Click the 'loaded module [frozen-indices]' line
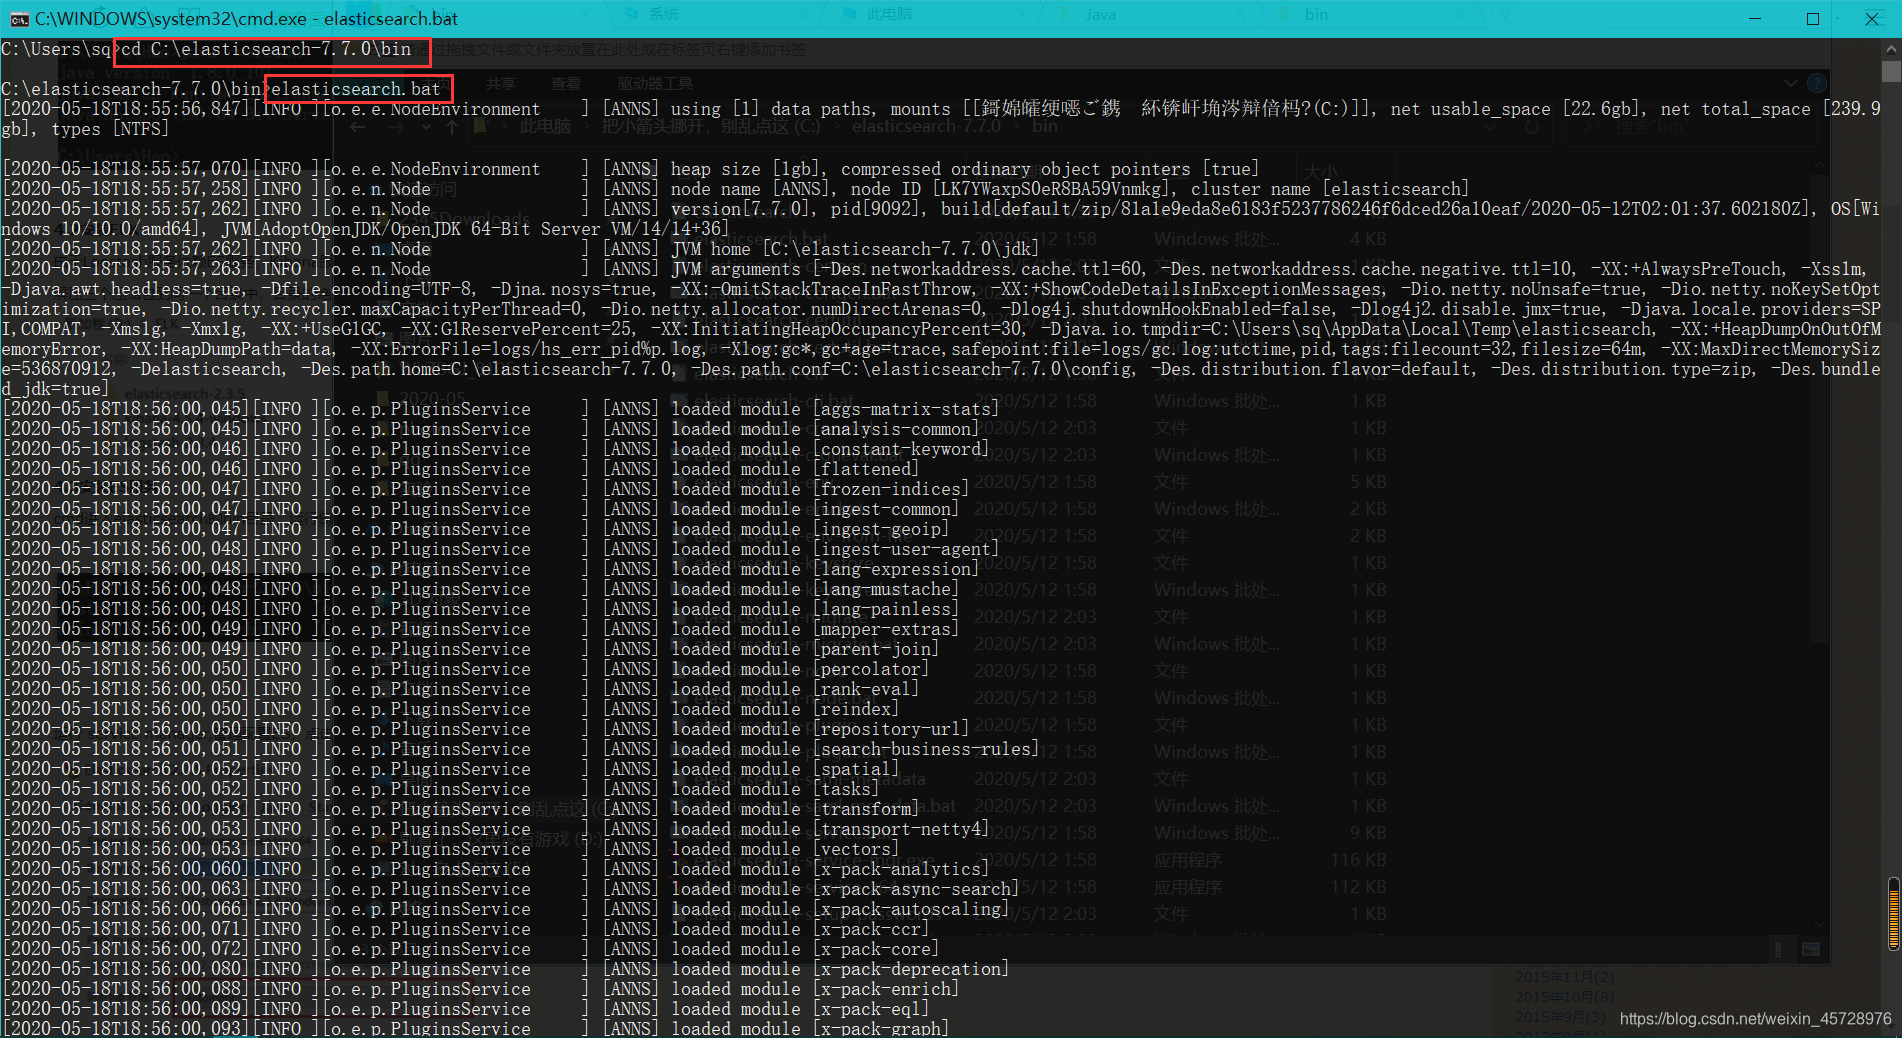 click(x=820, y=489)
